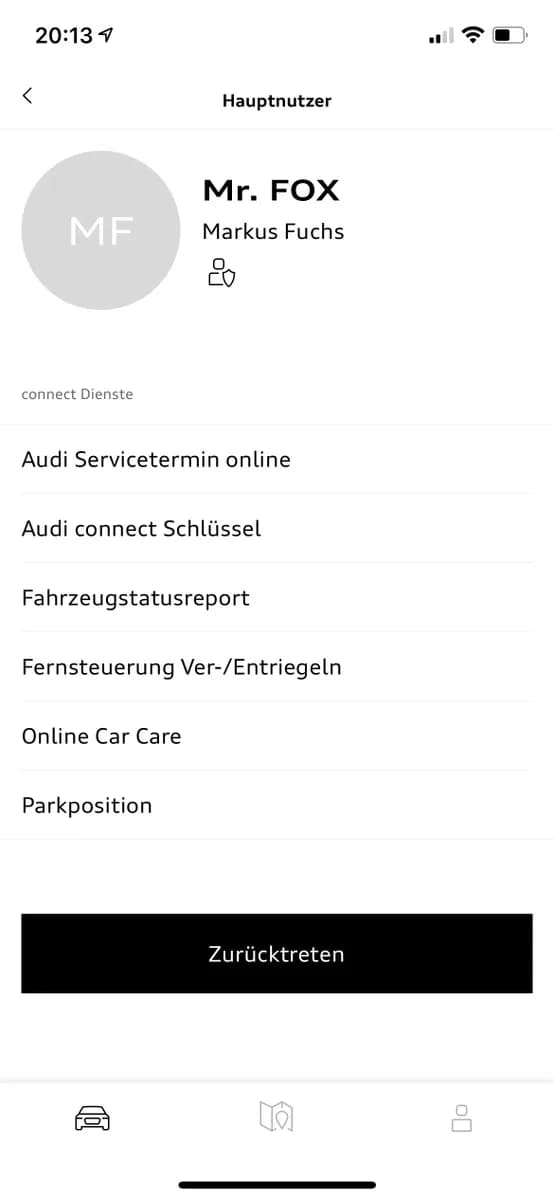The image size is (554, 1200).
Task: Tap the Markus Fuchs name text
Action: pyautogui.click(x=273, y=232)
